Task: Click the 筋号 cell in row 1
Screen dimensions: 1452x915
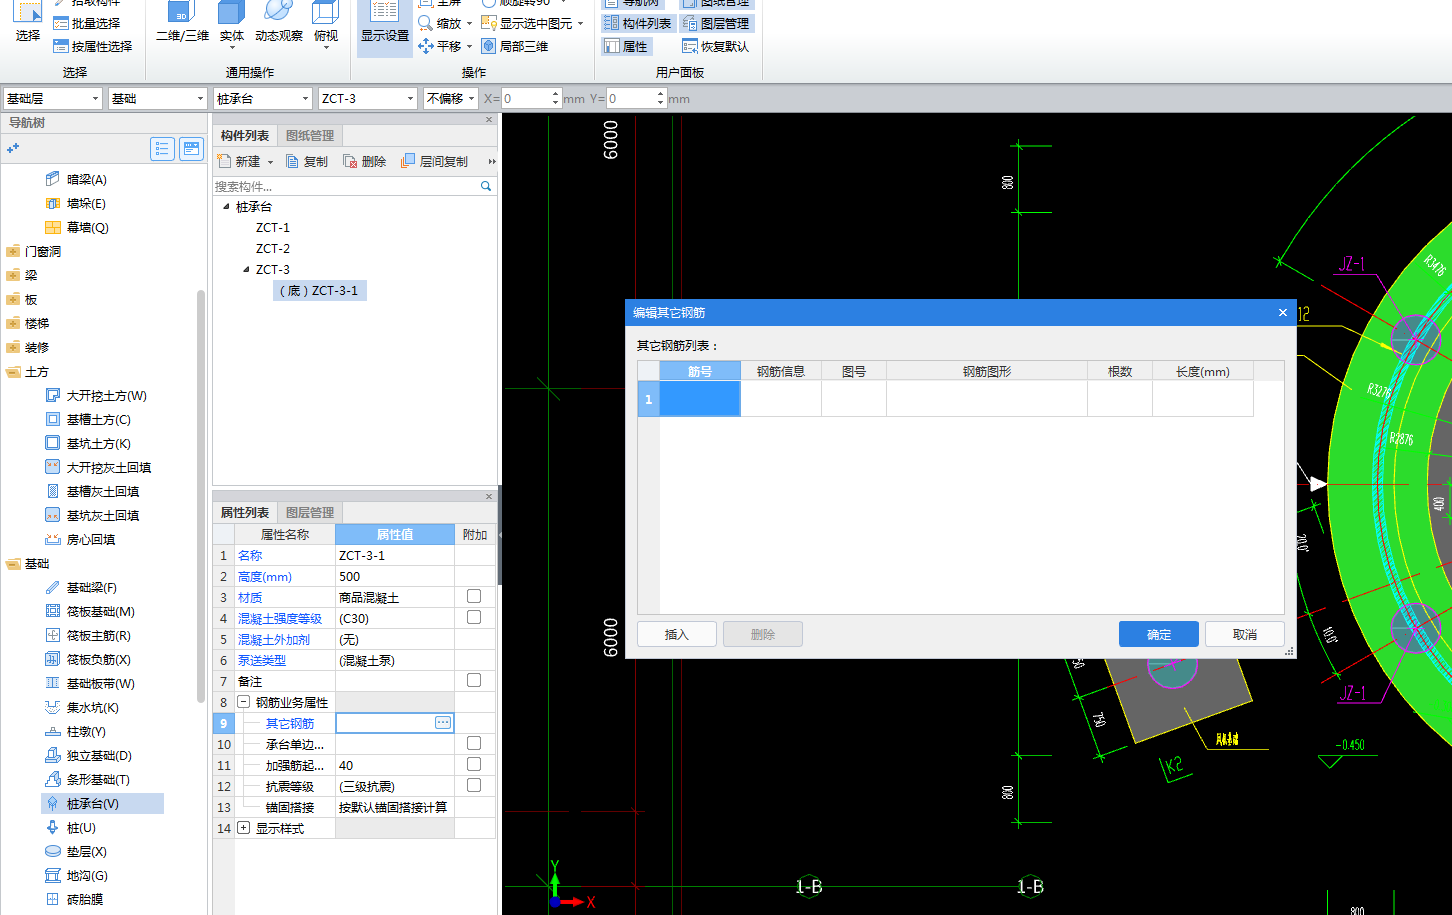Action: point(700,398)
